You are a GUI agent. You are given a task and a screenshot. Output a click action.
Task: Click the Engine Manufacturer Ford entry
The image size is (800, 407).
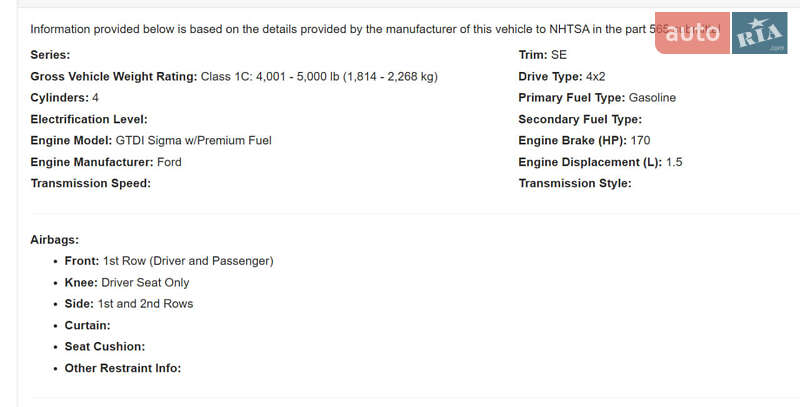[x=169, y=162]
